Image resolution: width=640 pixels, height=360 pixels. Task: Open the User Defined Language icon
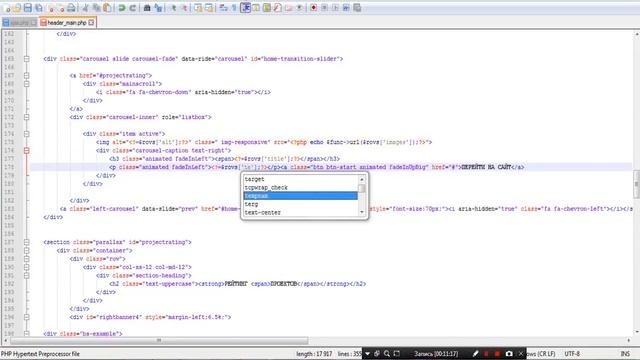256,8
